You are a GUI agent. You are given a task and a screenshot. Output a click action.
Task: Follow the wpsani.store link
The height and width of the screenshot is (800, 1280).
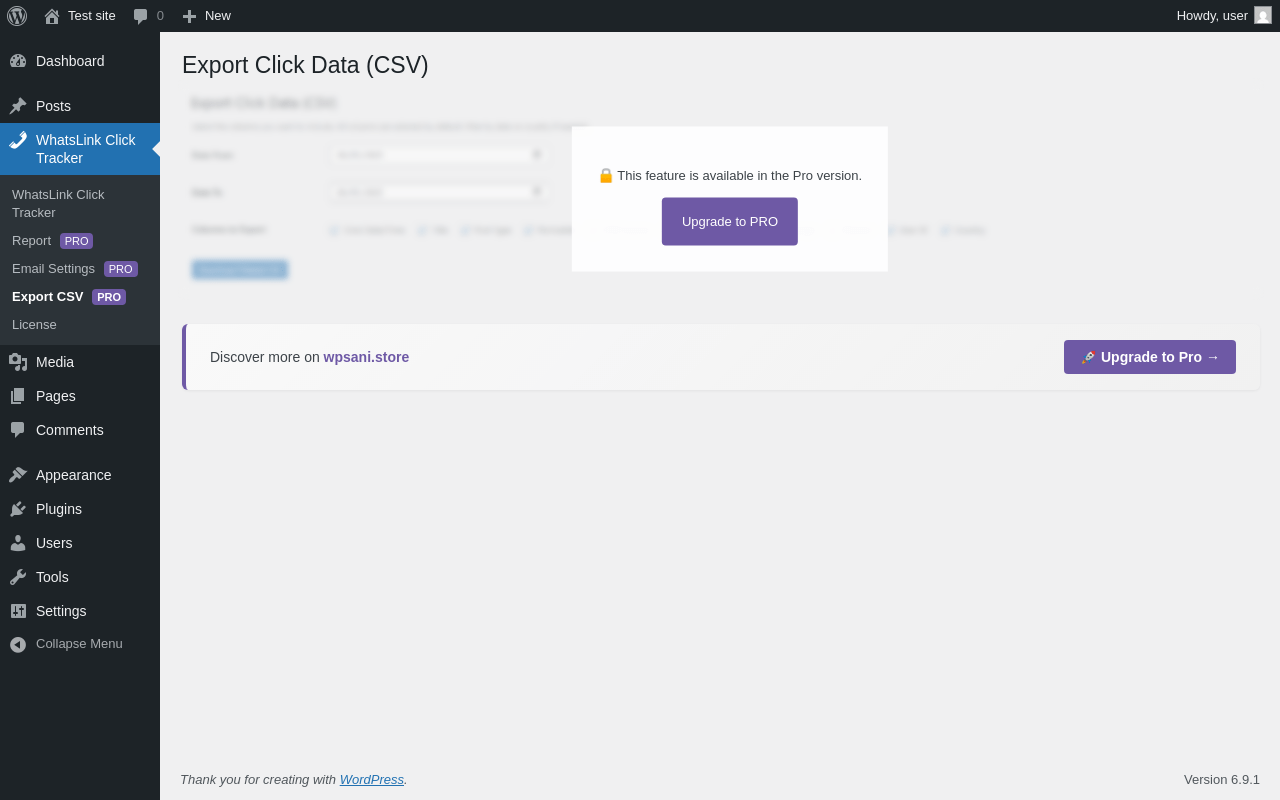click(x=366, y=357)
